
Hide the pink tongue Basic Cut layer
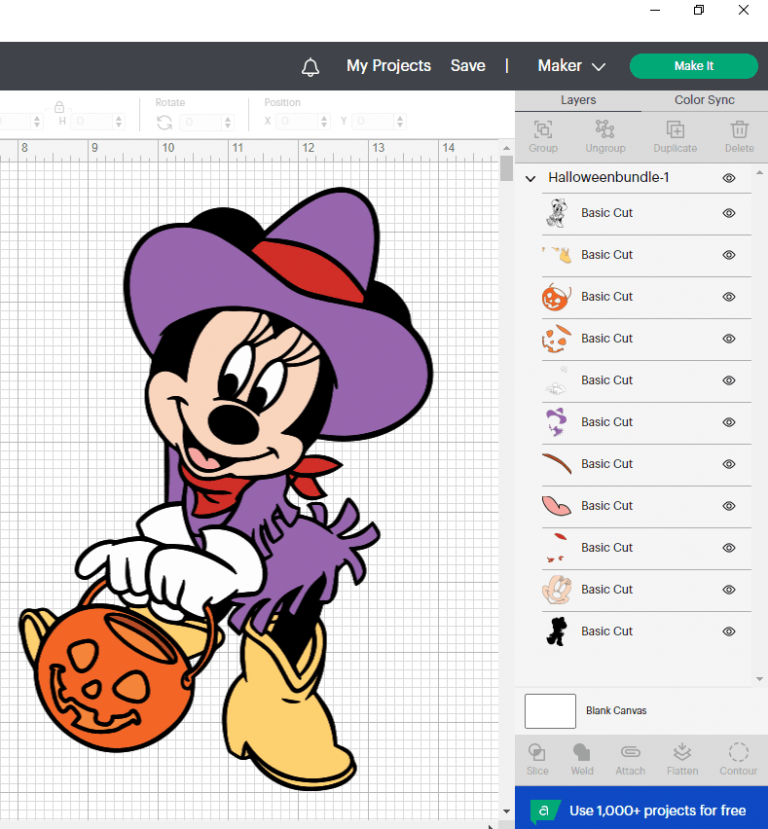(x=729, y=506)
